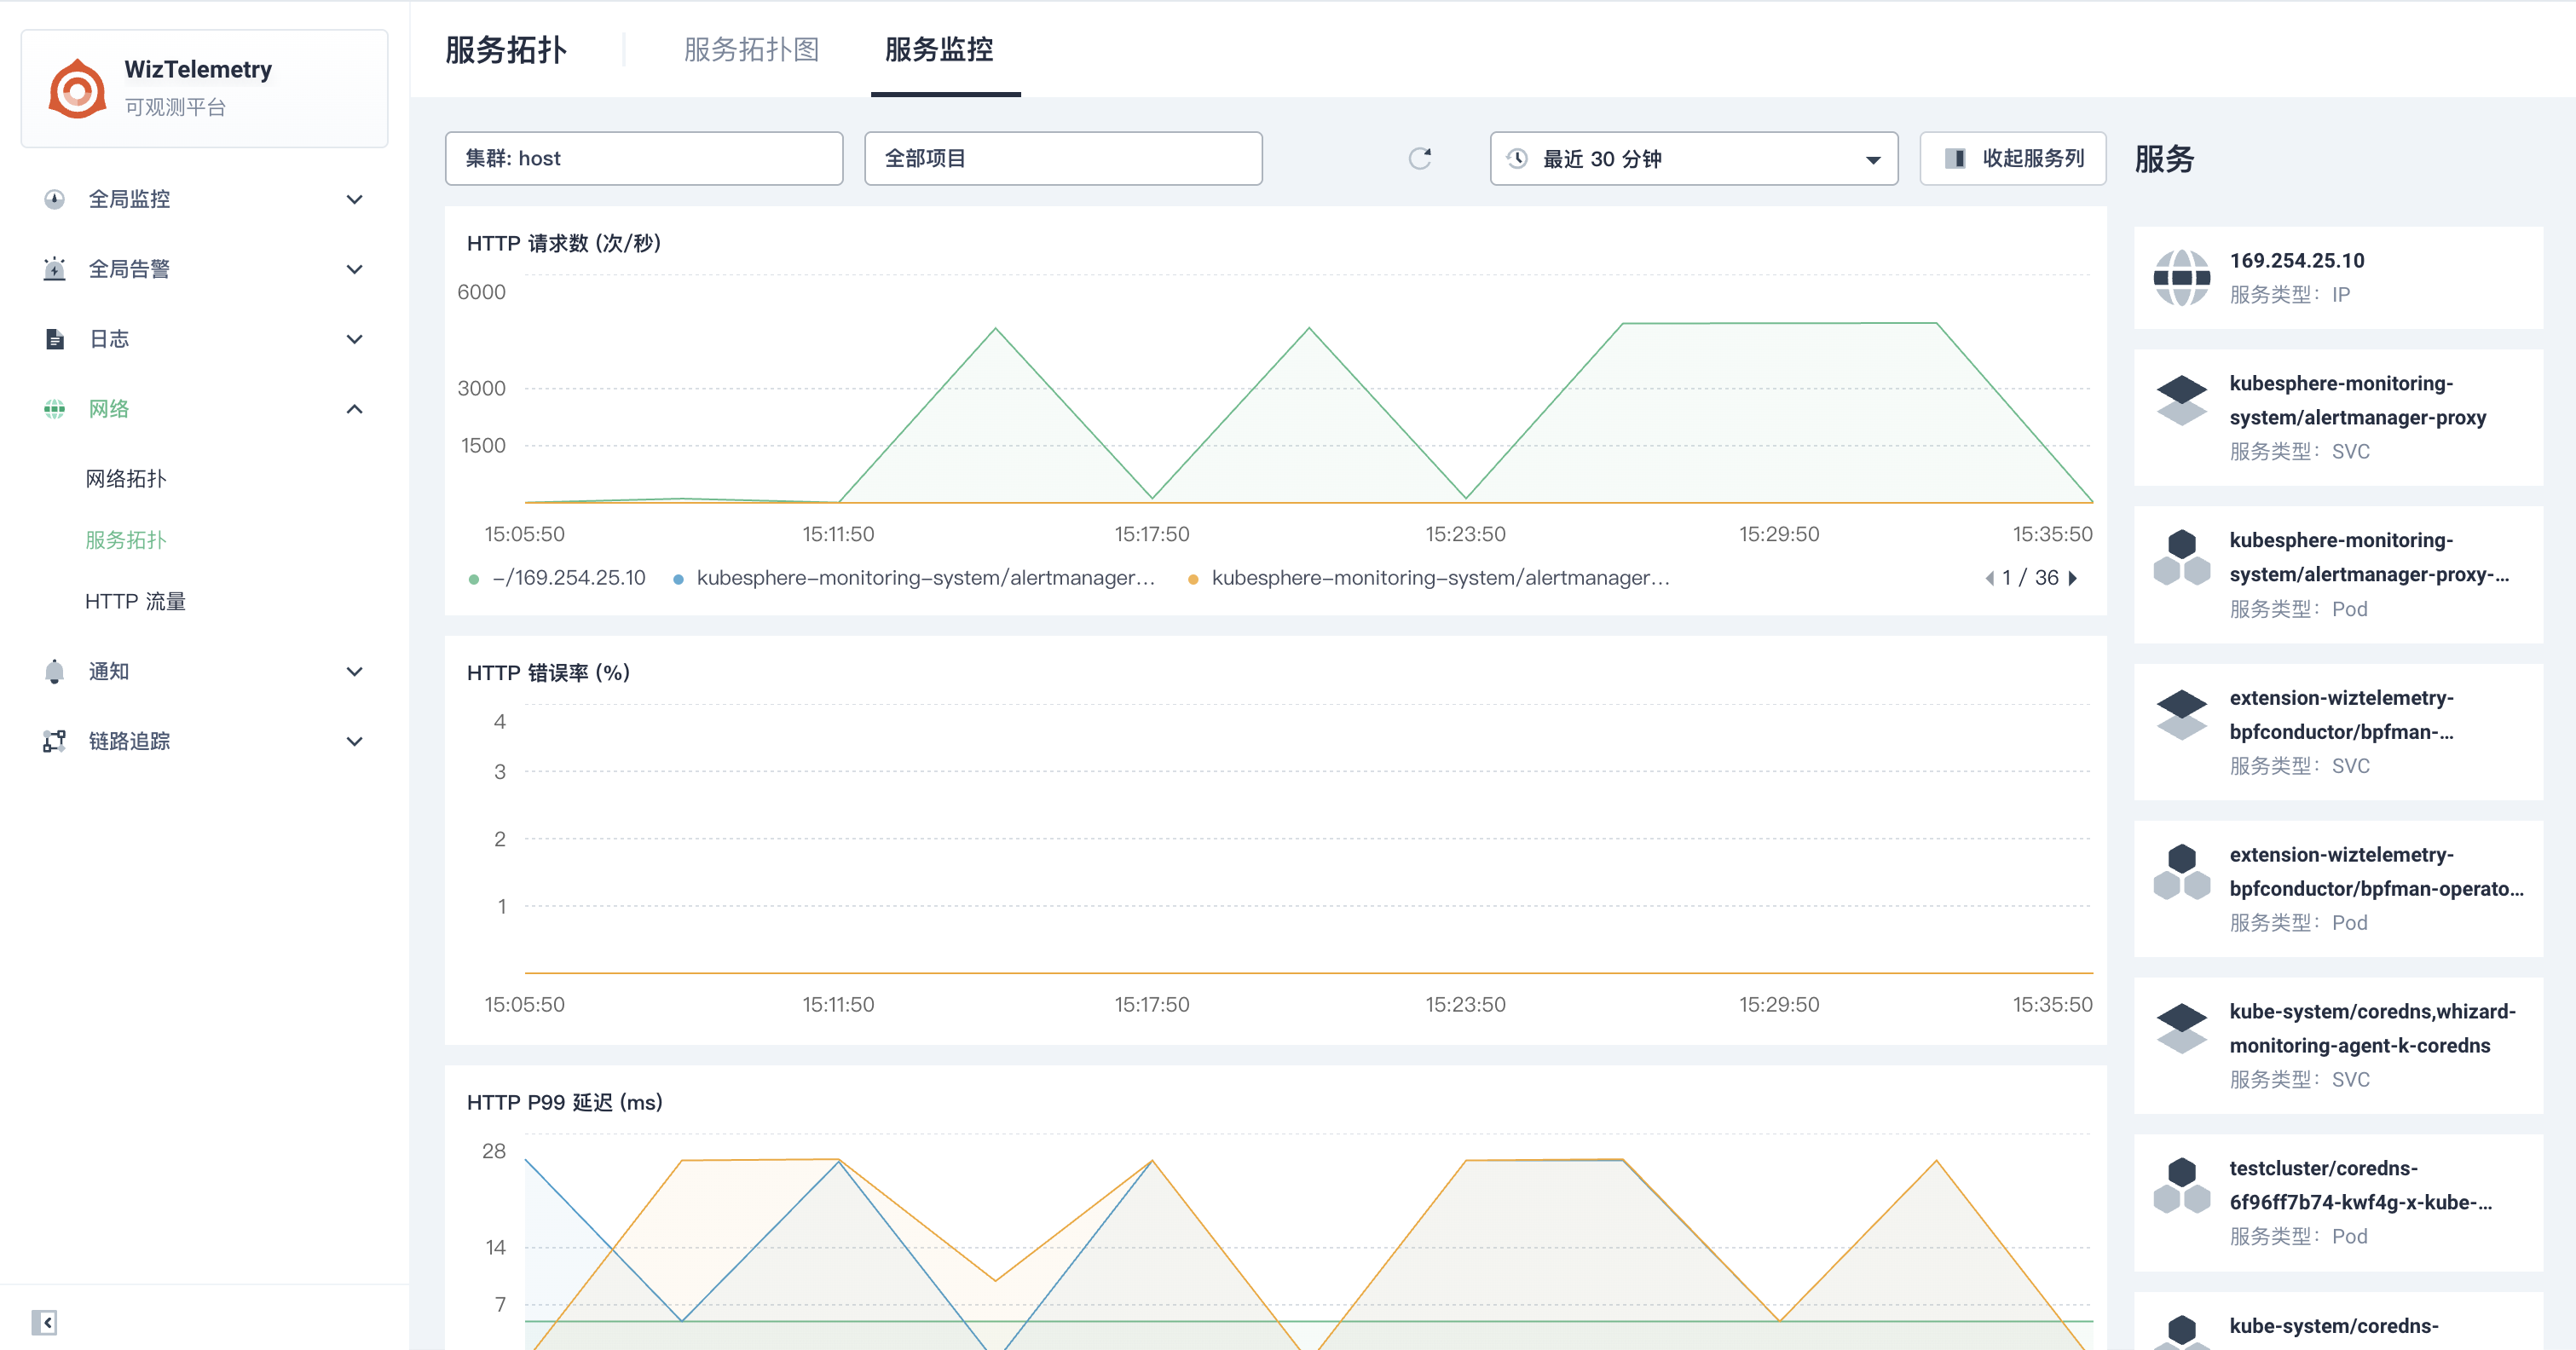
Task: Go to the next legend page arrow
Action: pyautogui.click(x=2073, y=578)
